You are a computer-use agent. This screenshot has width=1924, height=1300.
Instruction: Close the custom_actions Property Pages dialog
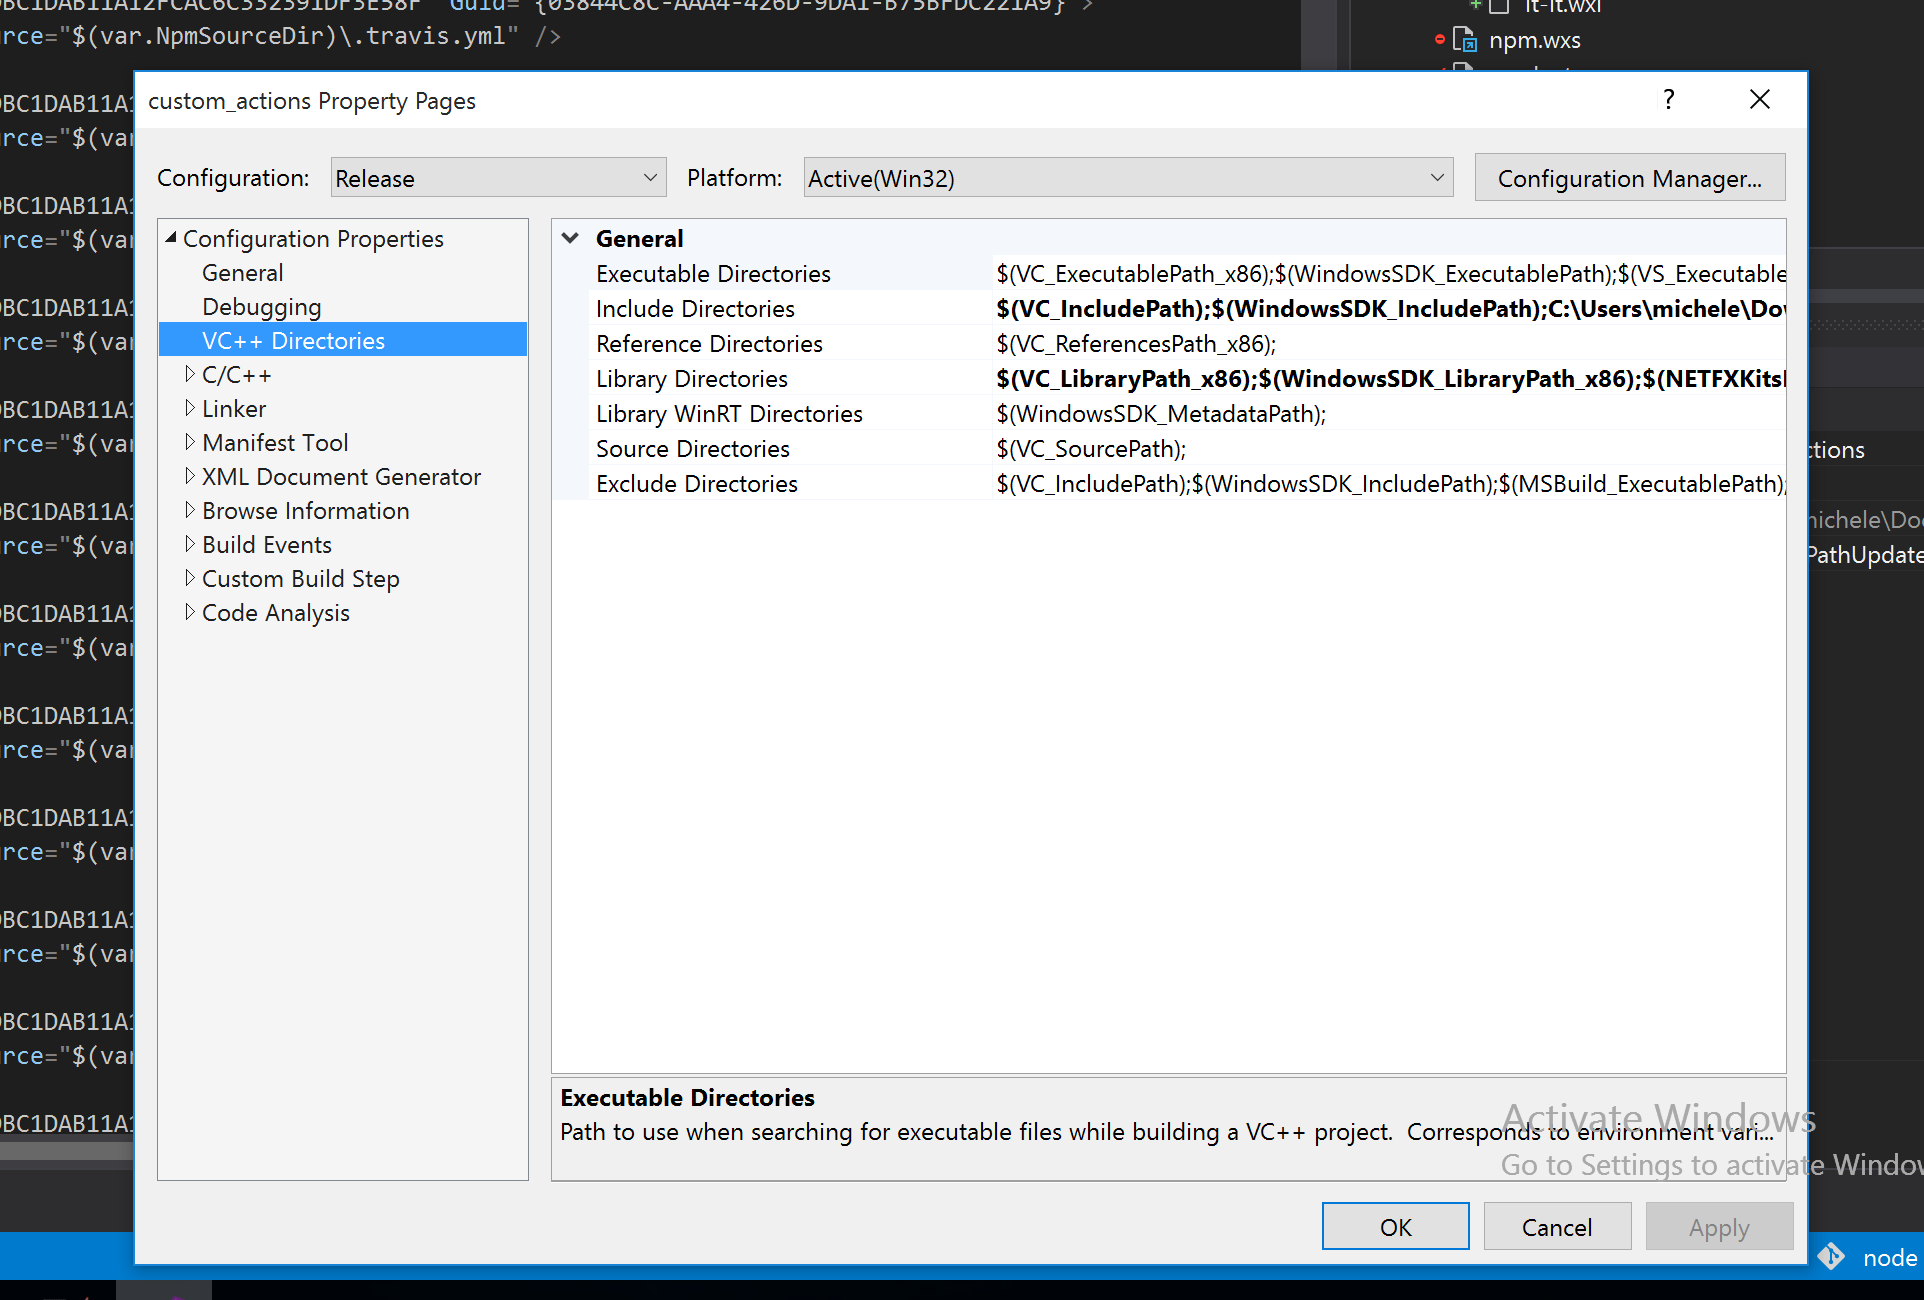[x=1760, y=100]
